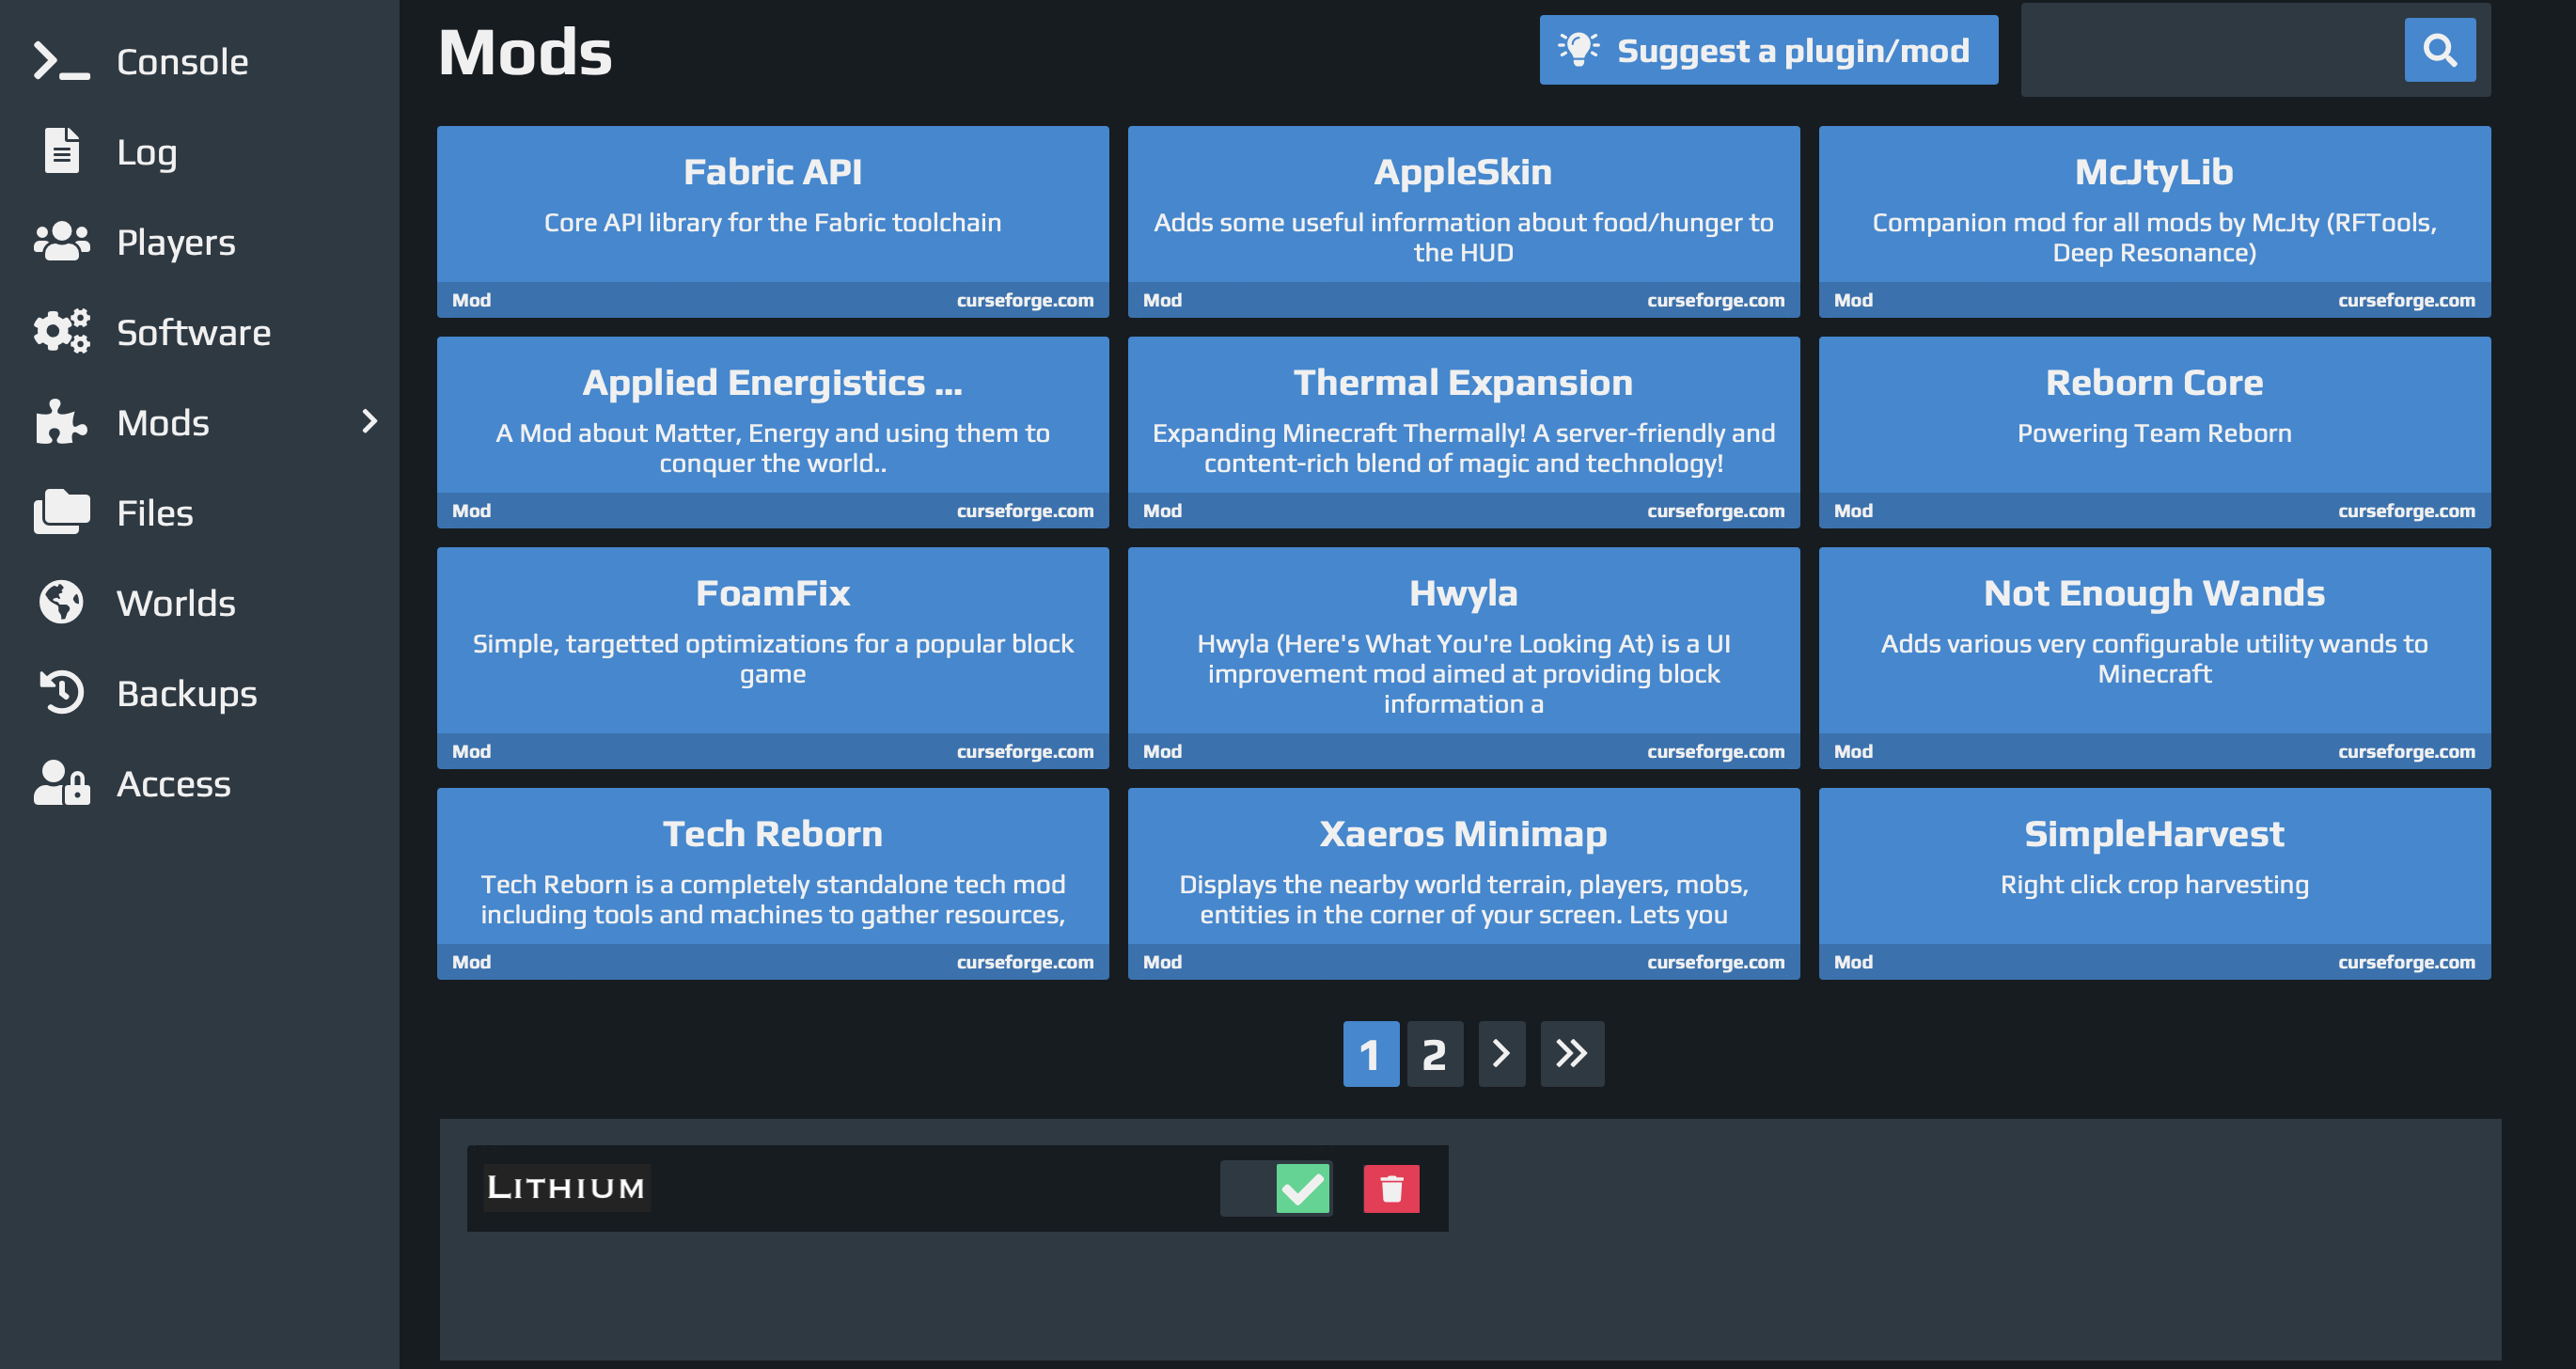Click curseforge.com on the Tech Reborn card
Image resolution: width=2576 pixels, height=1369 pixels.
tap(1025, 962)
